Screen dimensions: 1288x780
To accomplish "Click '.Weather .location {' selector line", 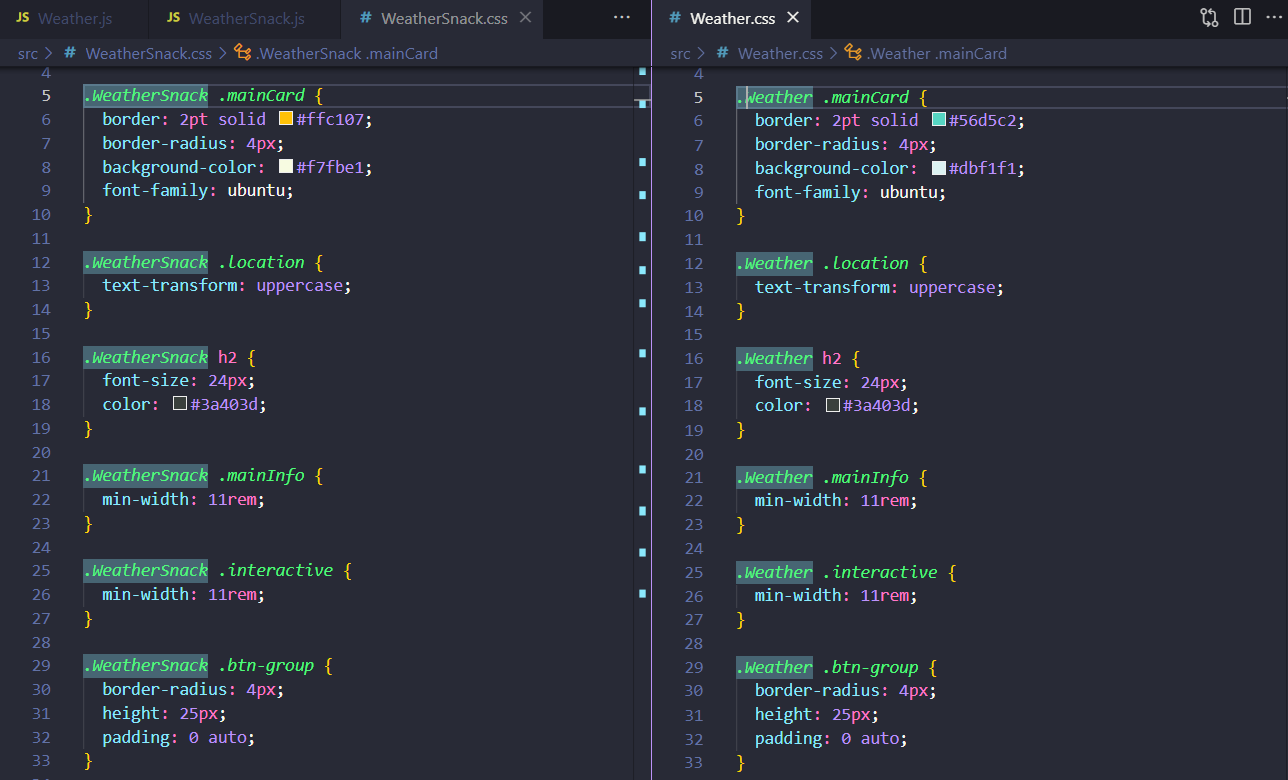I will pos(833,263).
